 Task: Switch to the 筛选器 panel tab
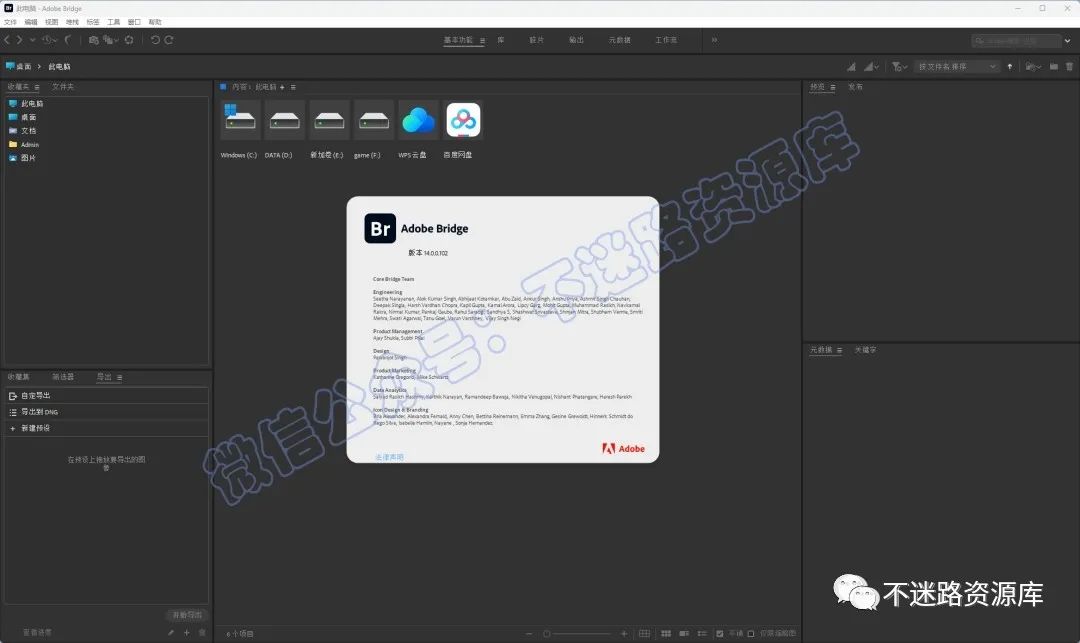coord(63,377)
